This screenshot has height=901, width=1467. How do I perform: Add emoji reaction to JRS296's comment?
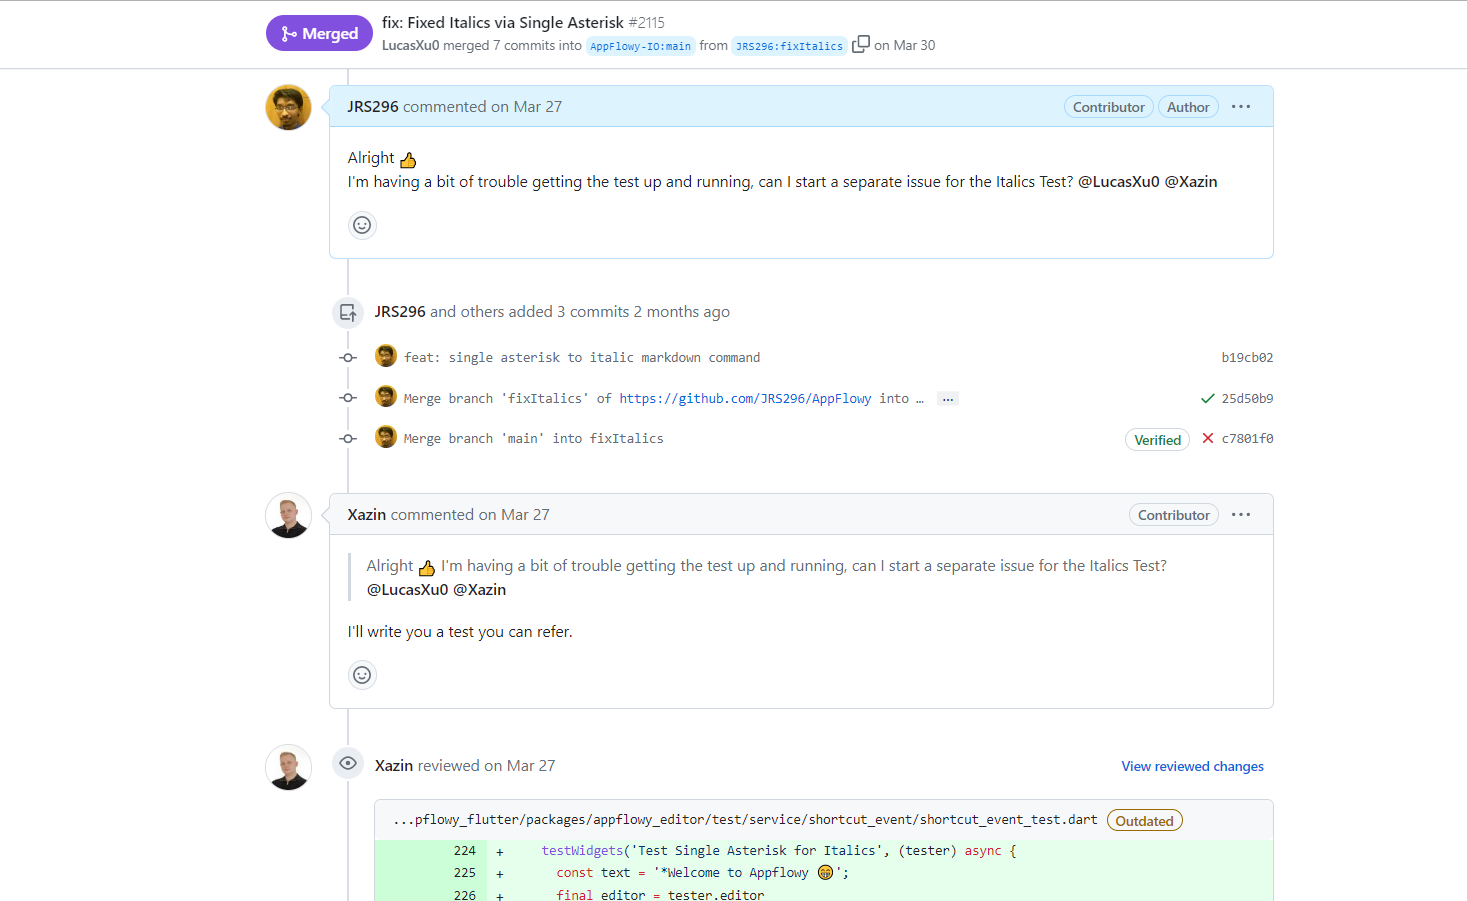pyautogui.click(x=362, y=225)
